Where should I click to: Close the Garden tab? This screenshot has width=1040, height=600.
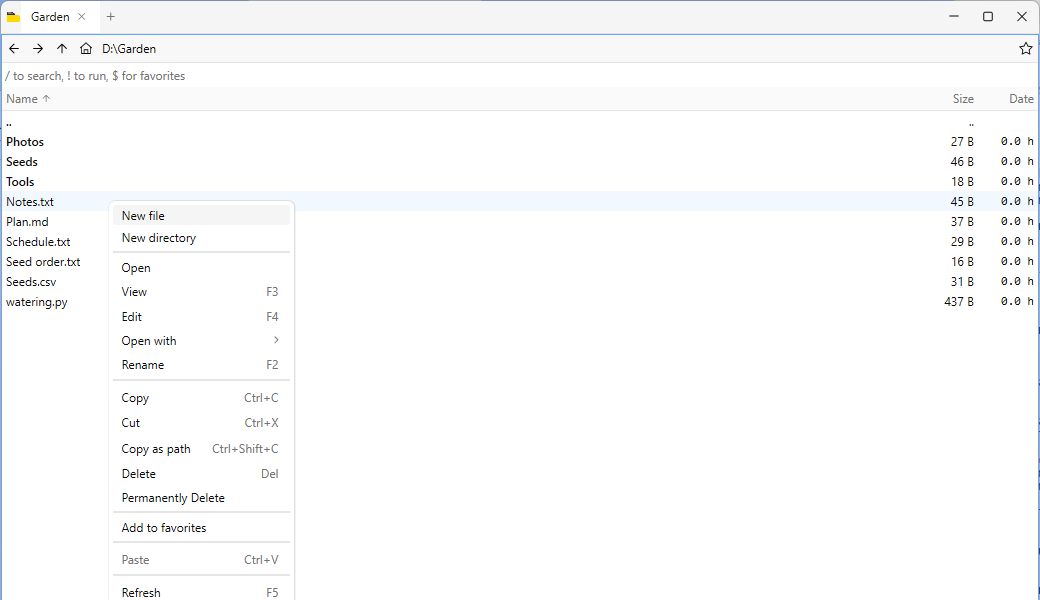(x=82, y=17)
